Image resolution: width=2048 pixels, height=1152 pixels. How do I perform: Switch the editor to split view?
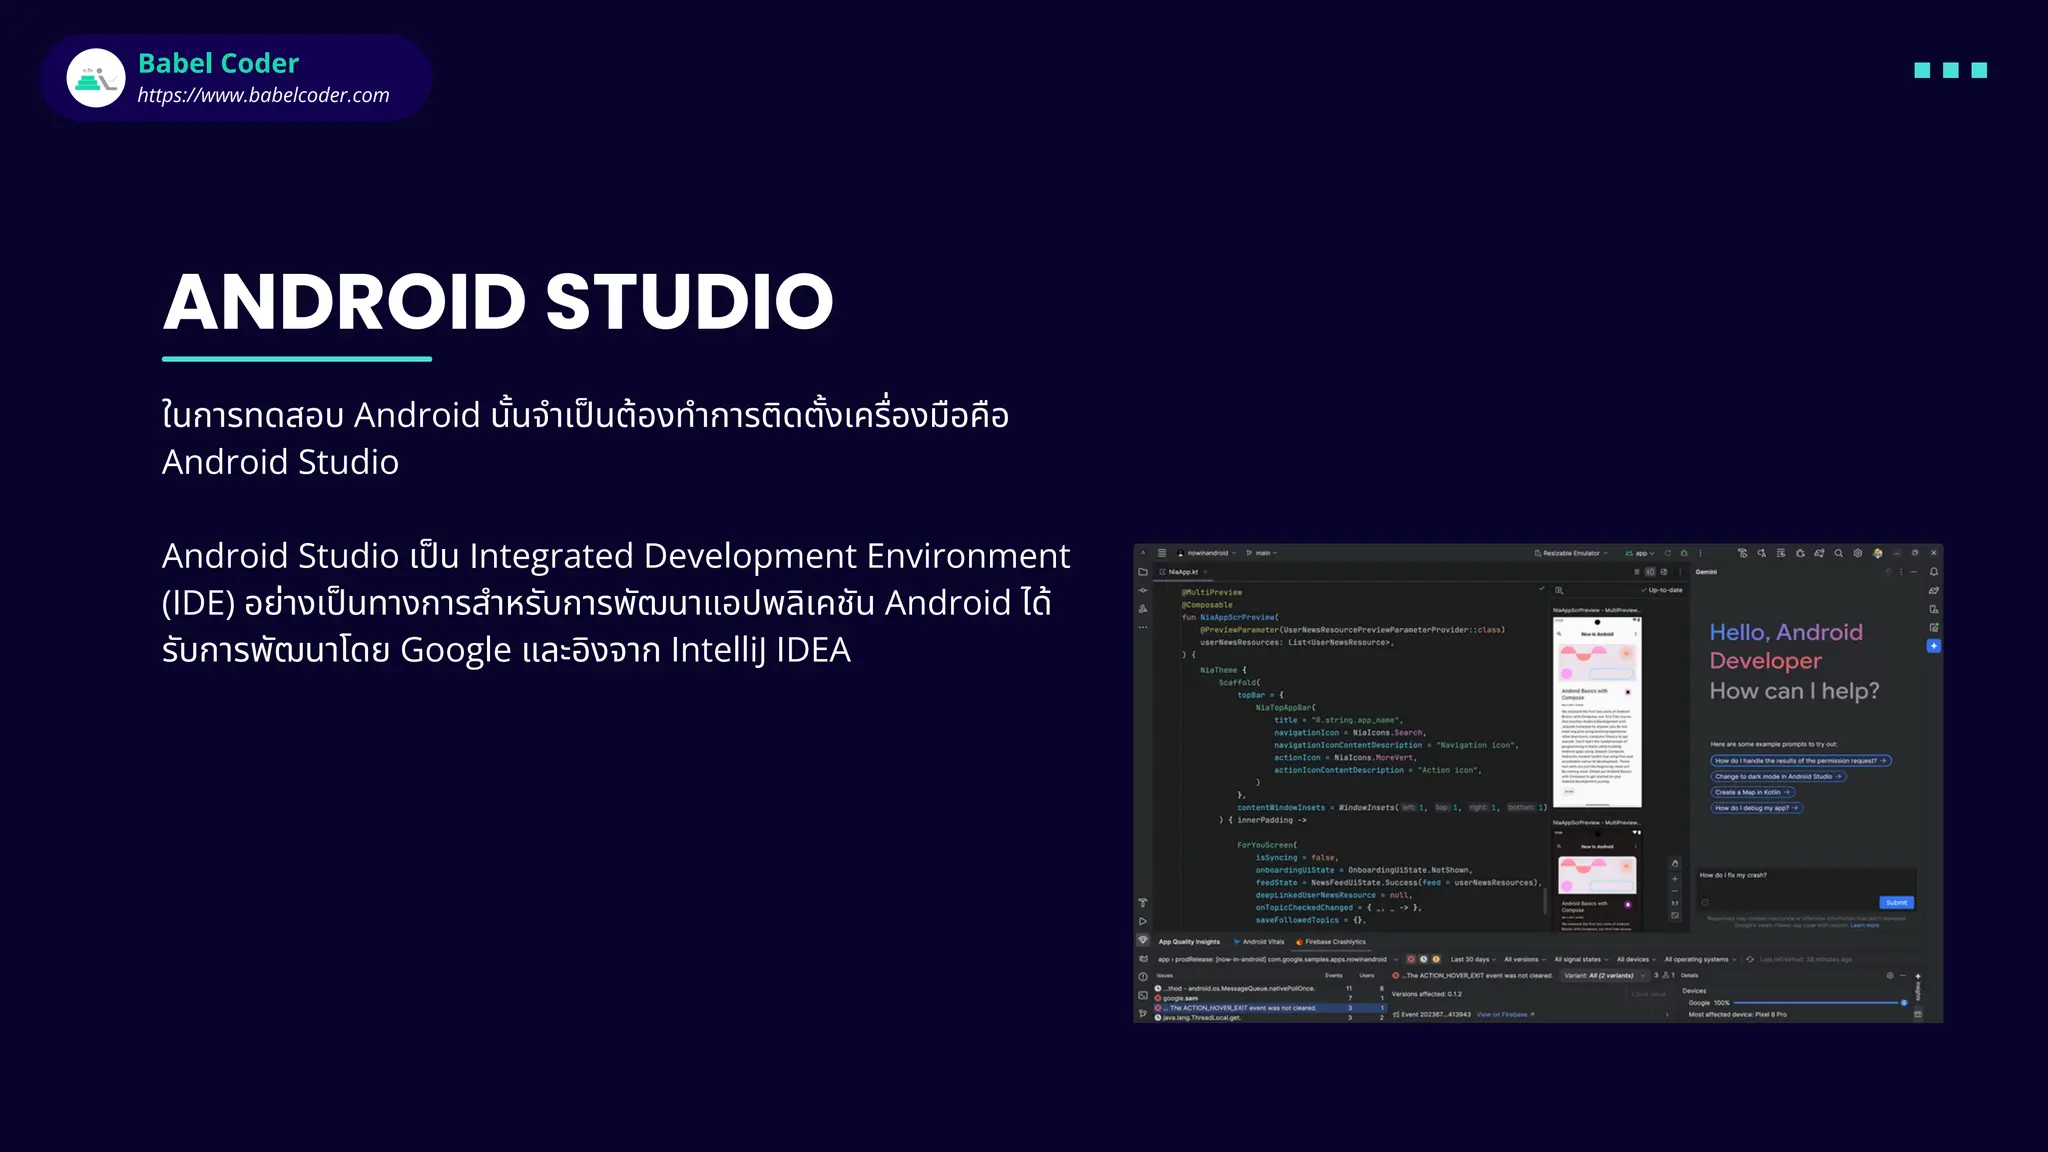coord(1650,572)
